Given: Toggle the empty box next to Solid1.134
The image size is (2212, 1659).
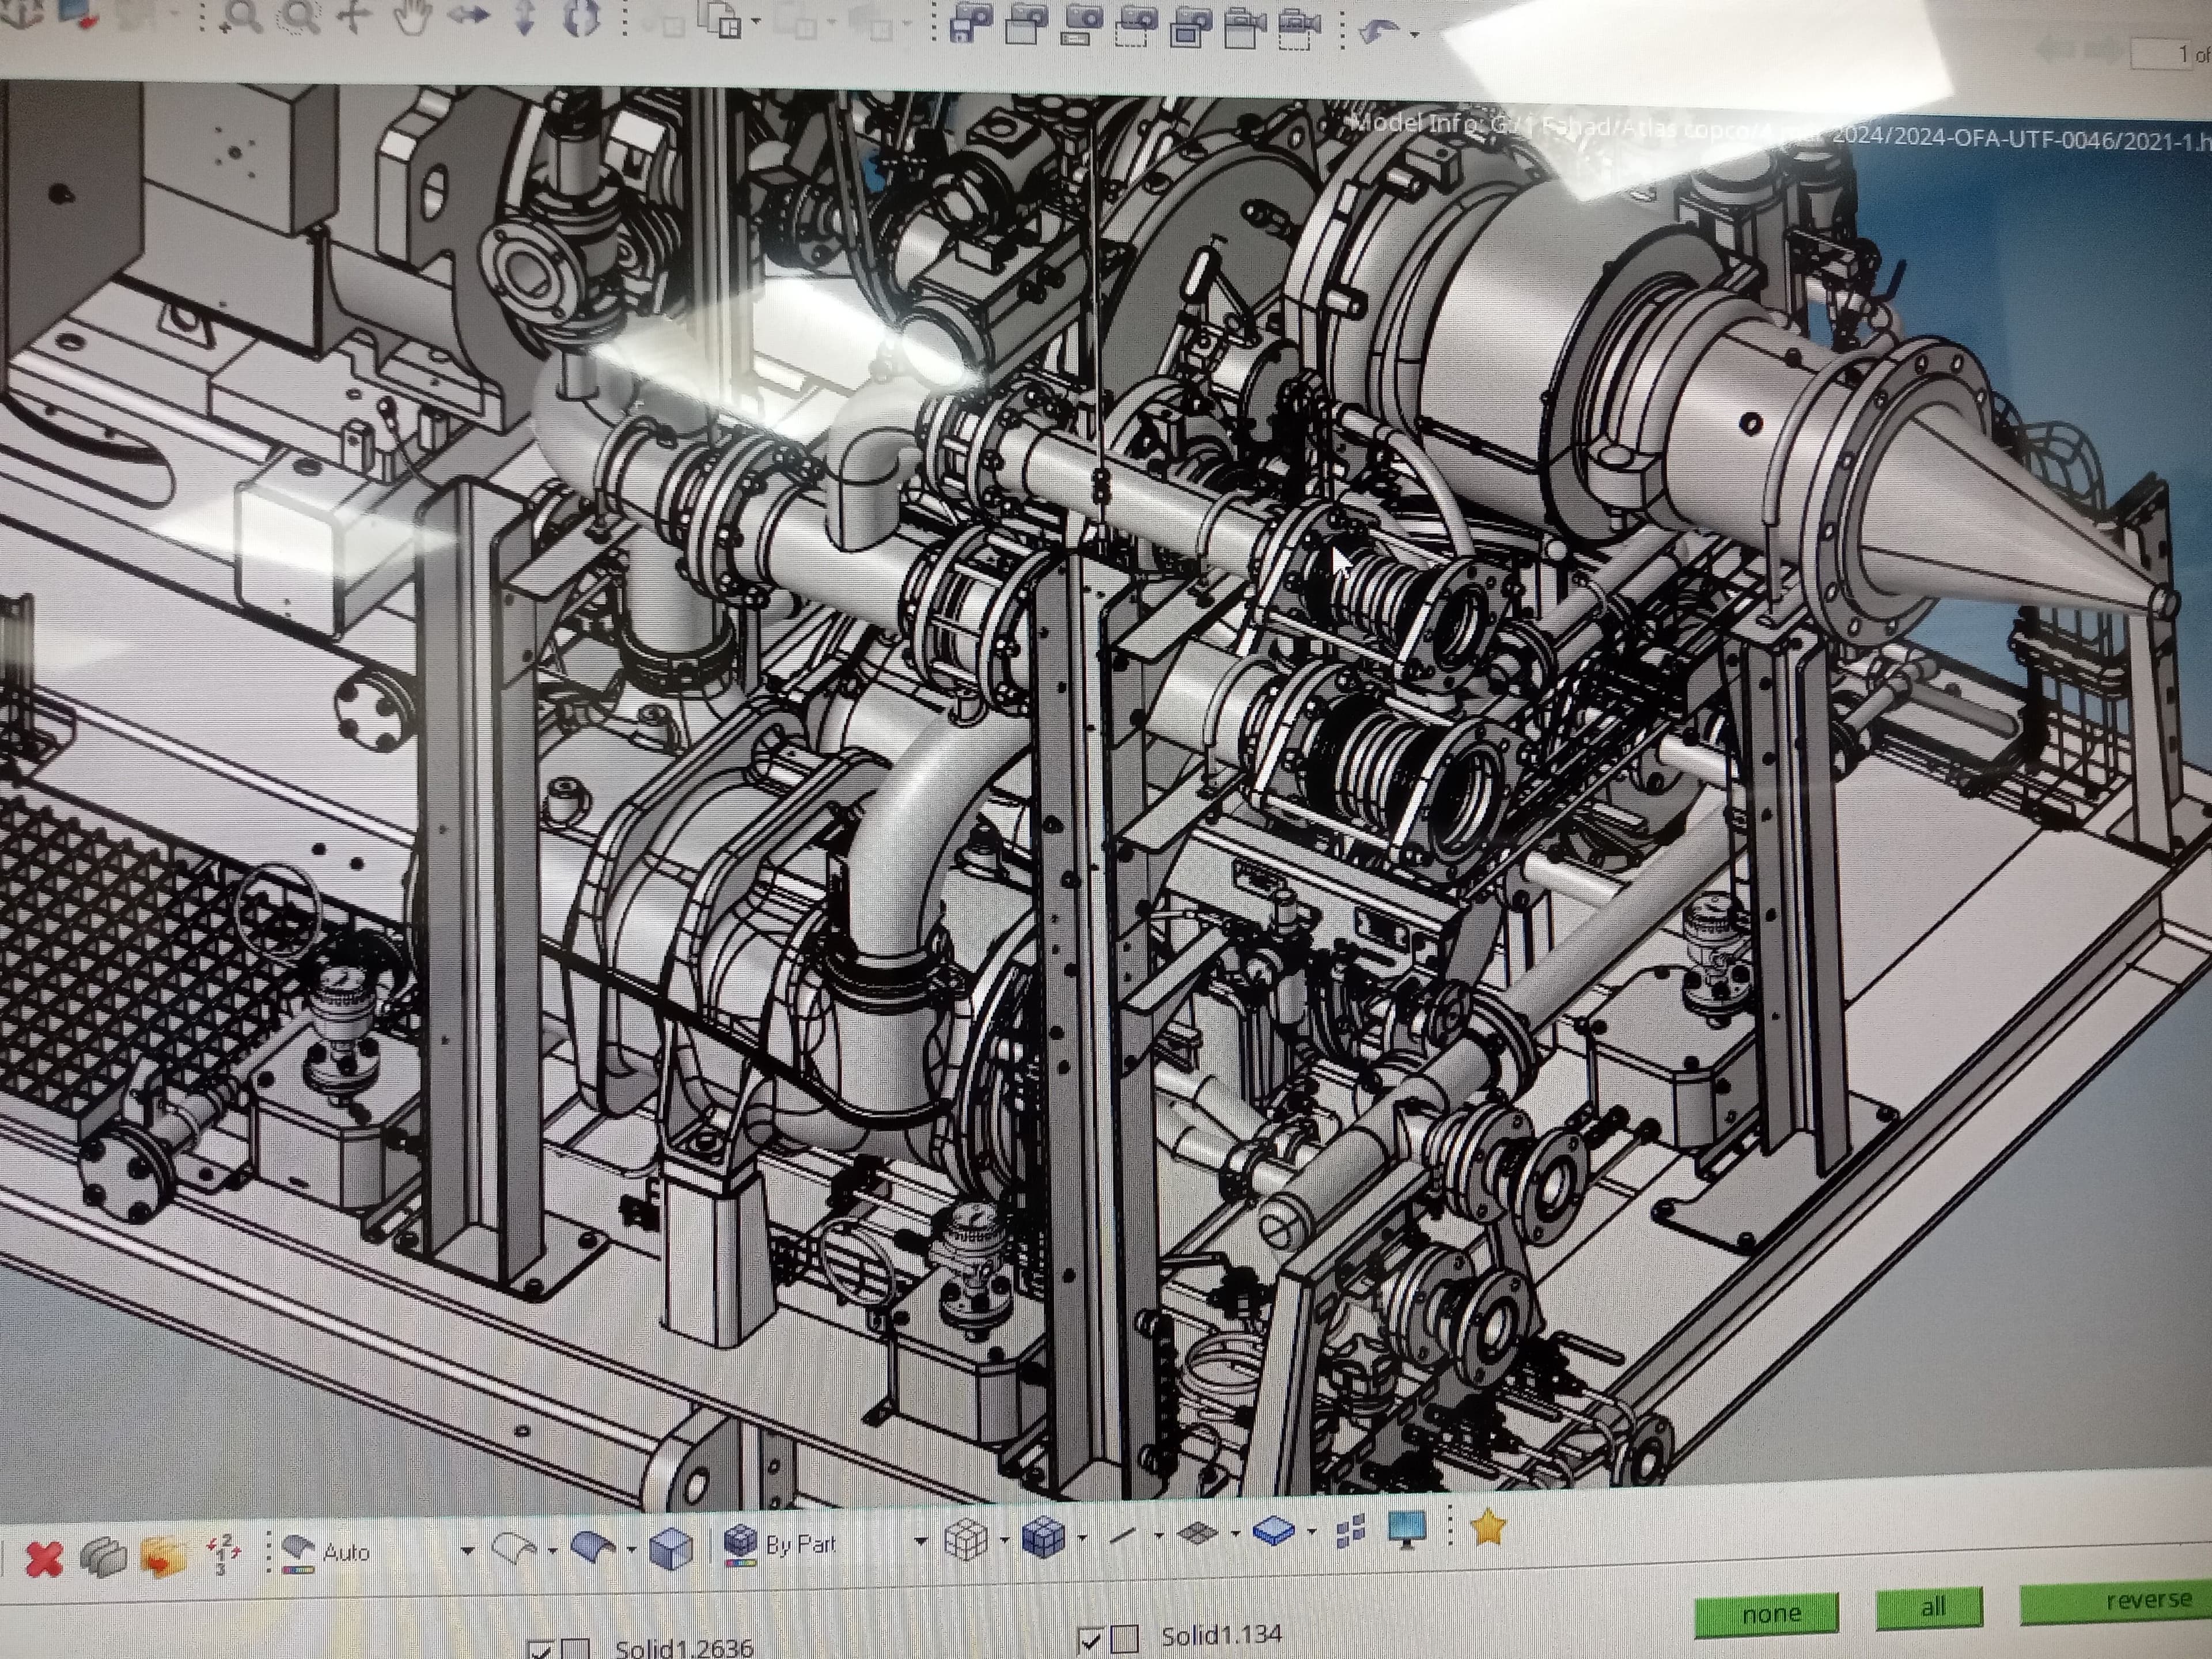Looking at the screenshot, I should pos(1125,1638).
